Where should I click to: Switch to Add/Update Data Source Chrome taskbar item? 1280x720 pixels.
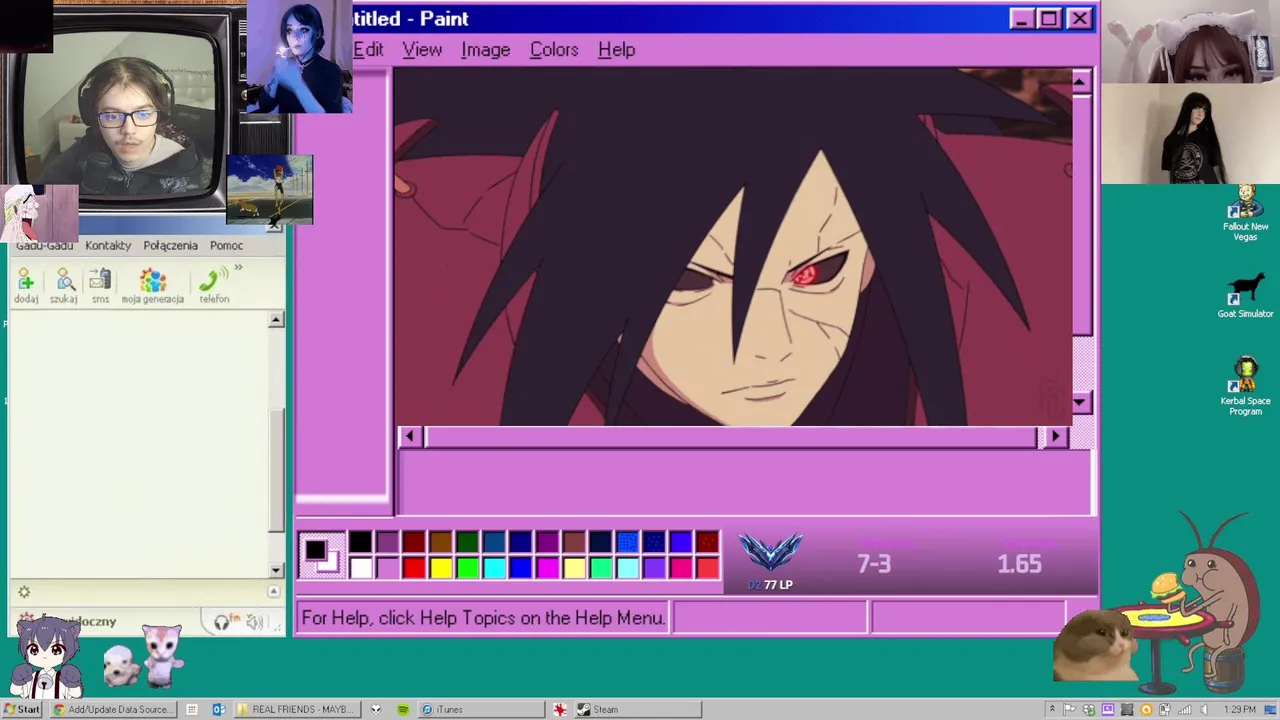(113, 709)
